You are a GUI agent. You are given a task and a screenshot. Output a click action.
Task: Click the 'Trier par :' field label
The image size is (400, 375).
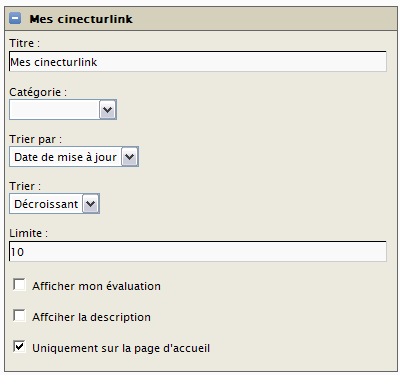coord(35,139)
